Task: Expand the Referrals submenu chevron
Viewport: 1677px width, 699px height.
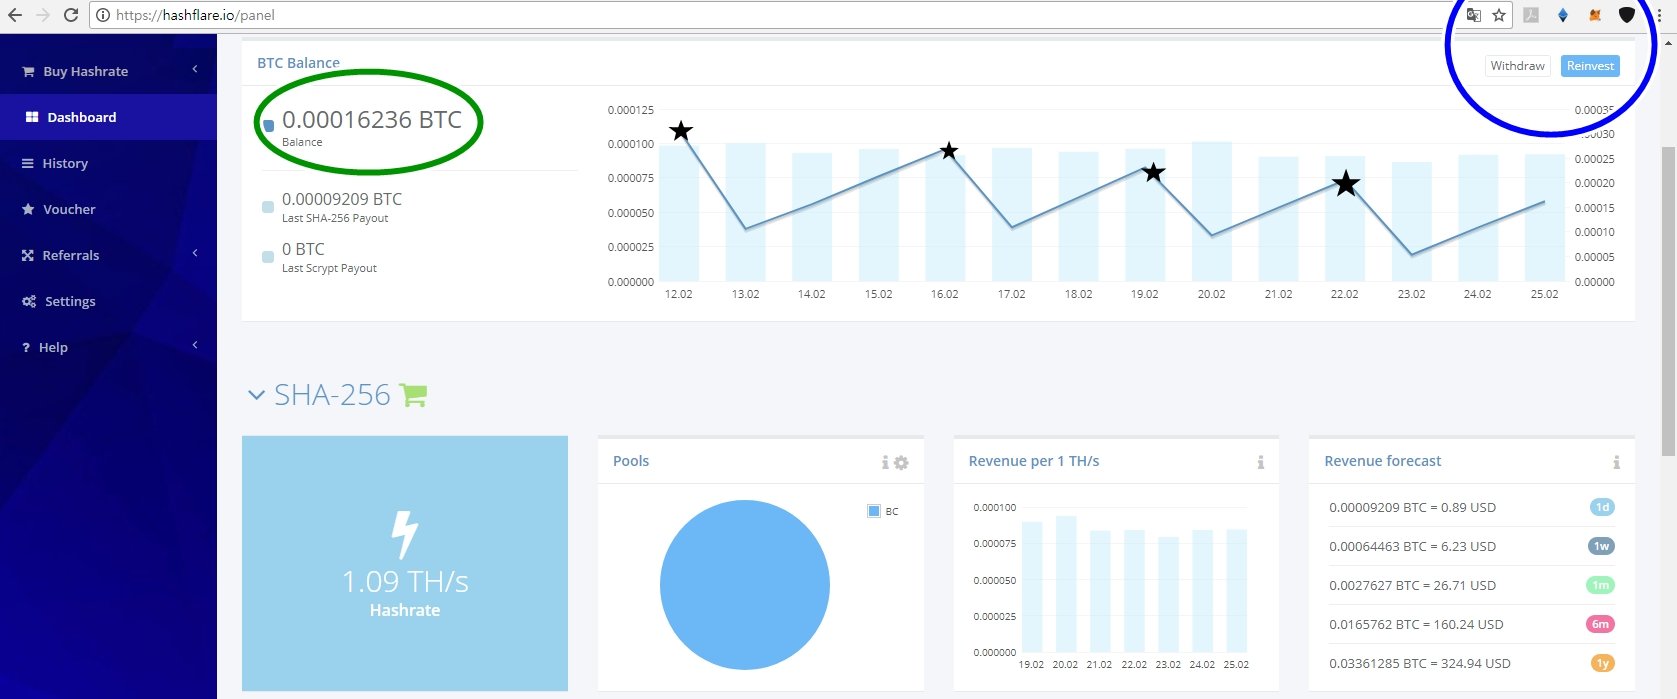Action: (195, 253)
